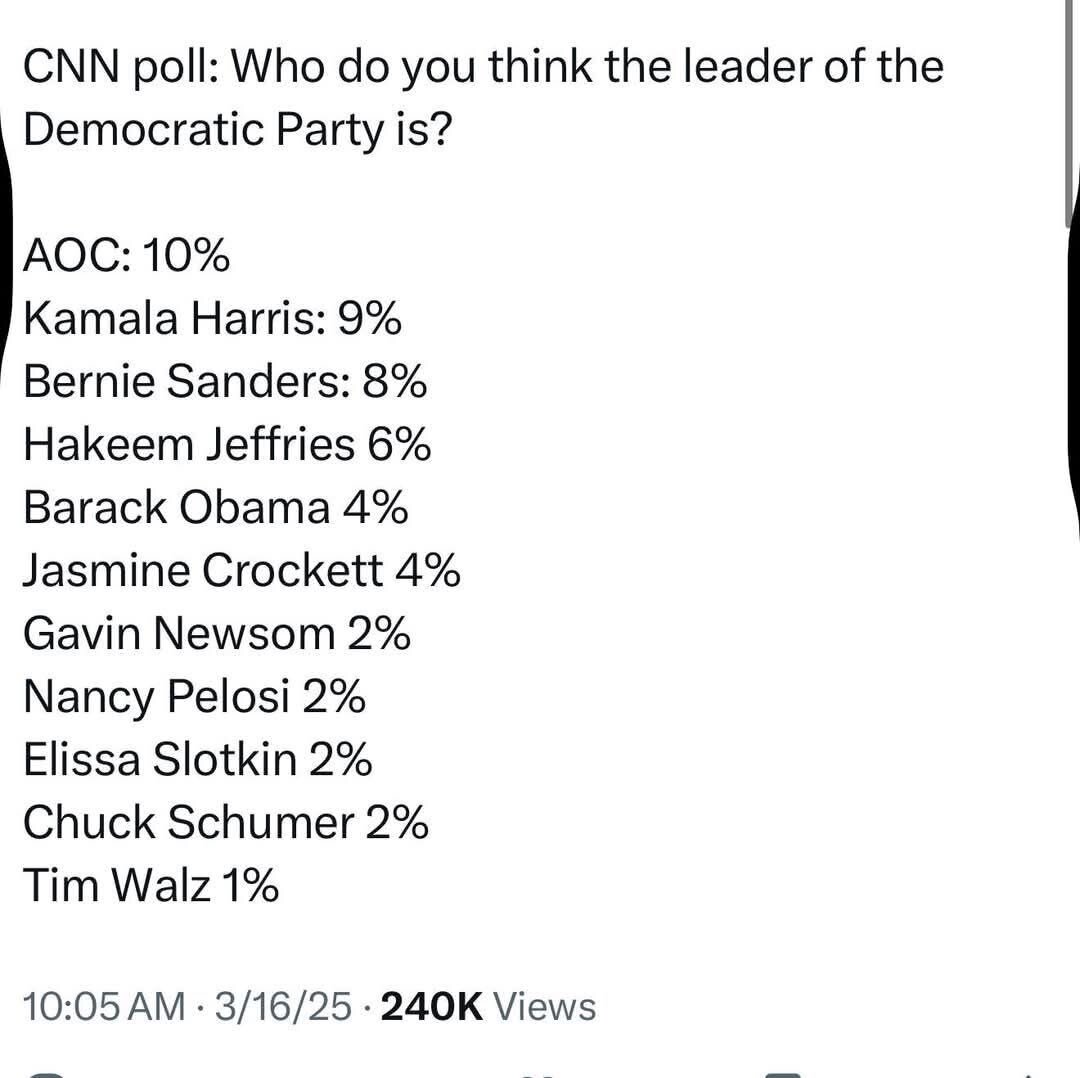Click the 240K Views count

(488, 1006)
